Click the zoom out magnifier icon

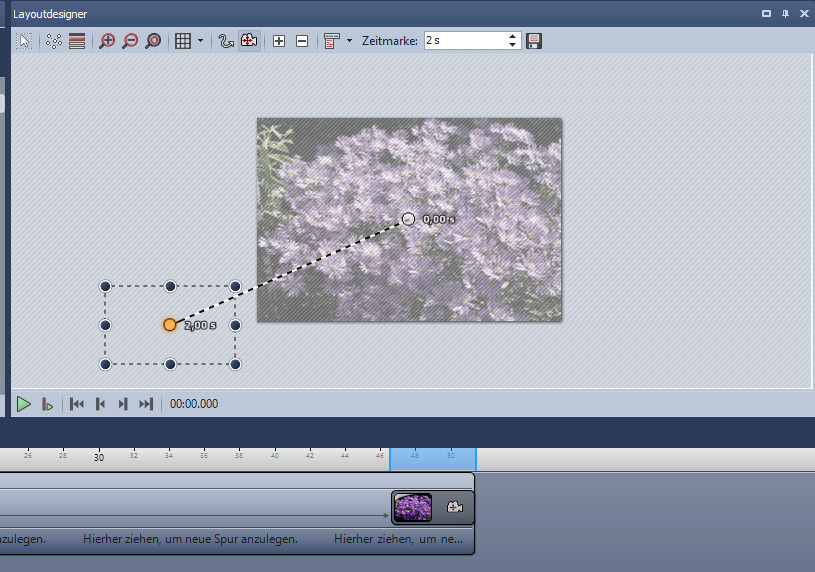tap(130, 41)
